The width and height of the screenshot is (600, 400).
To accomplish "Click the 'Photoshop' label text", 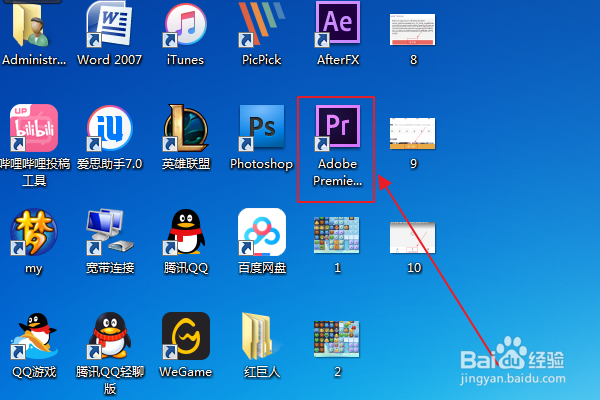I will click(x=262, y=164).
